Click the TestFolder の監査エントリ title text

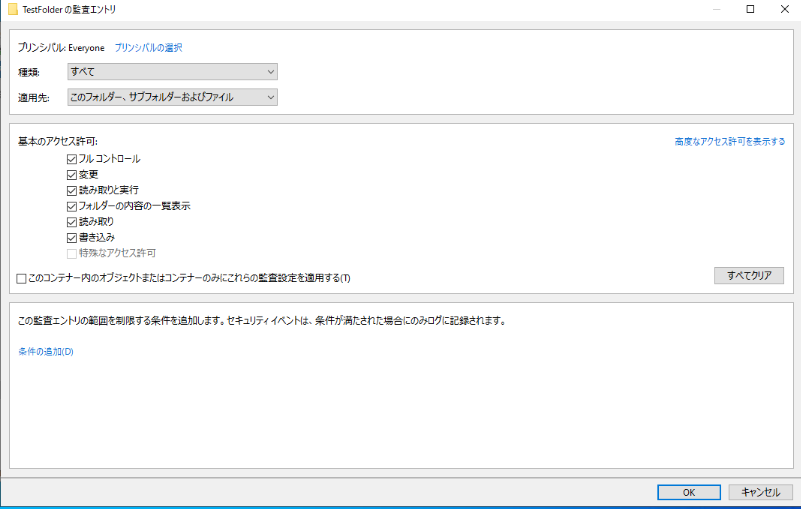pos(68,9)
